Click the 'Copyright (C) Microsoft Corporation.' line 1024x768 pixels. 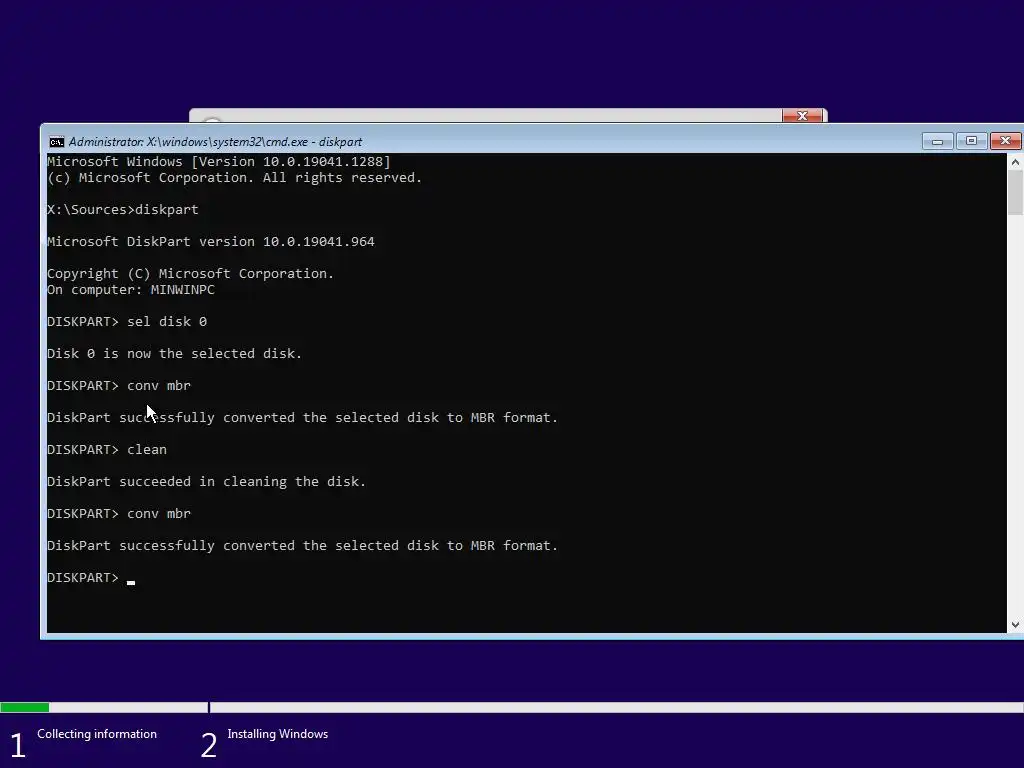(x=191, y=274)
